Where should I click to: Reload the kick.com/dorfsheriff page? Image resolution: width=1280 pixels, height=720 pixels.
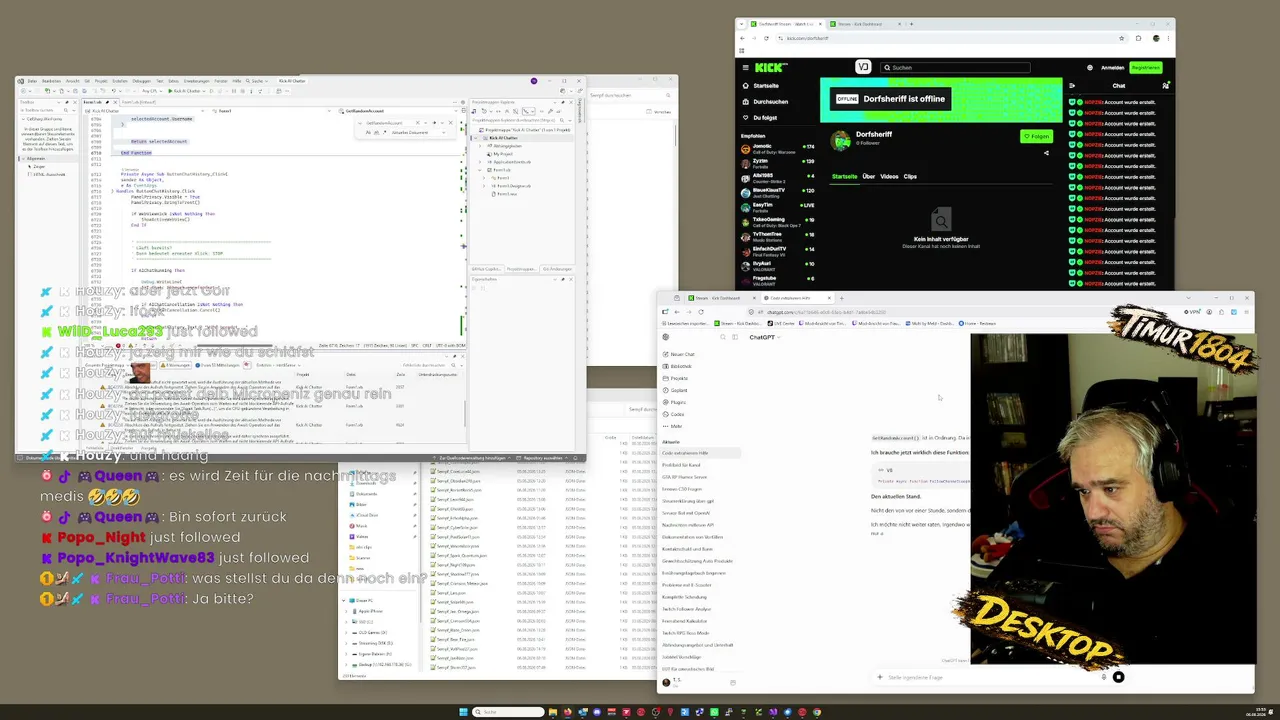coord(766,38)
